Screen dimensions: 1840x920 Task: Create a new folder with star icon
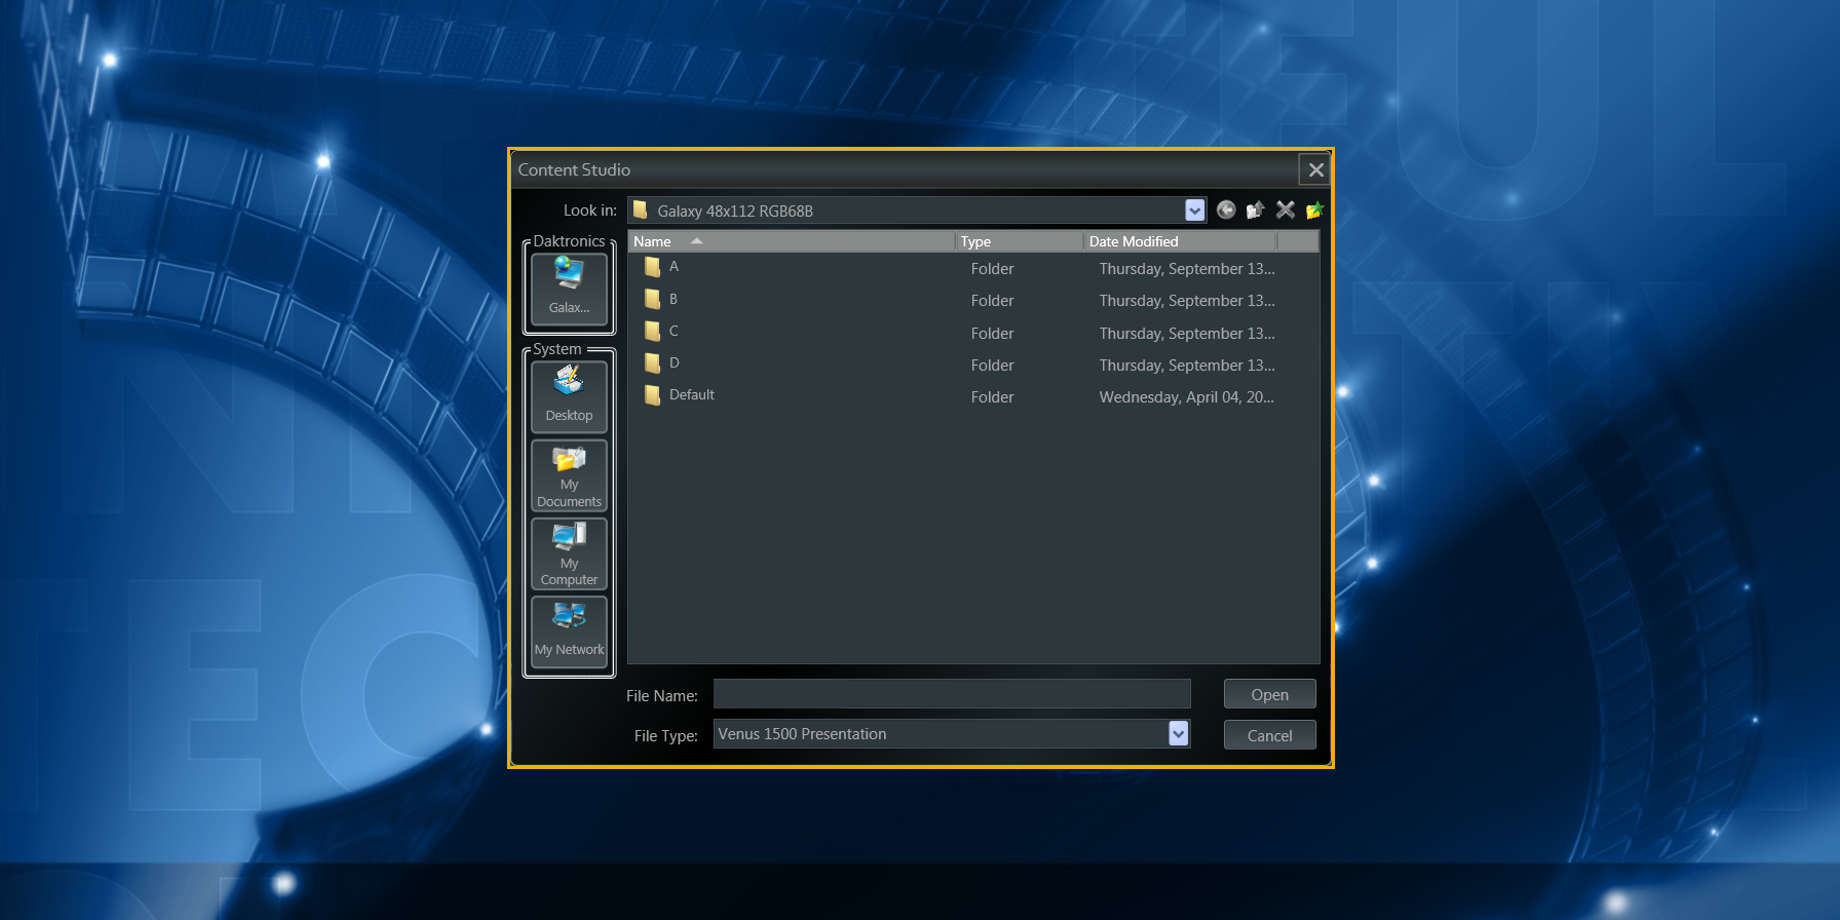pyautogui.click(x=1314, y=210)
